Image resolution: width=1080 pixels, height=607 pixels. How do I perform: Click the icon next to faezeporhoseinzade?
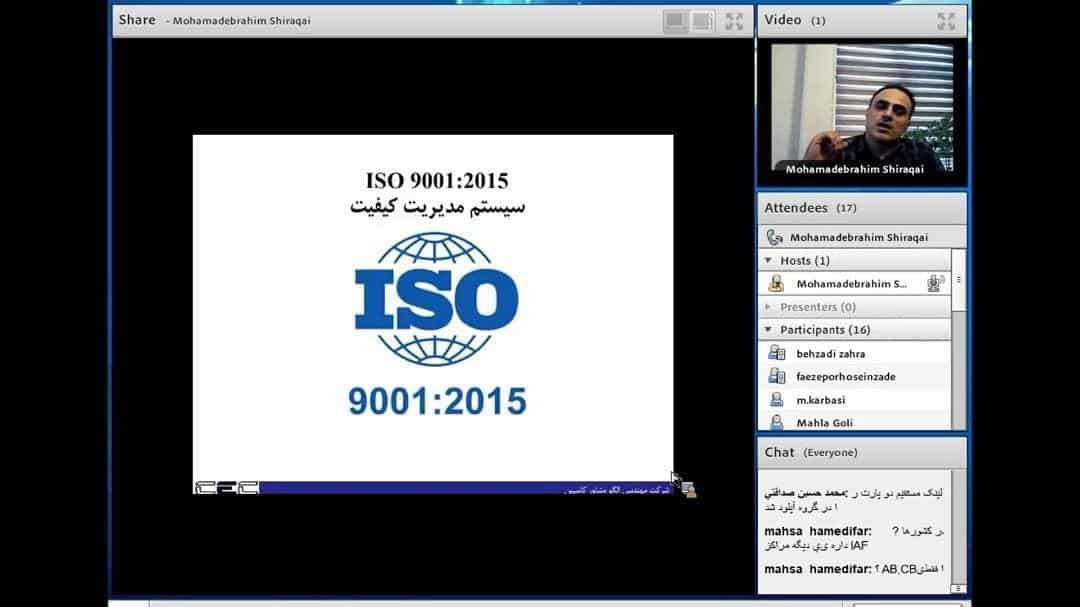776,376
